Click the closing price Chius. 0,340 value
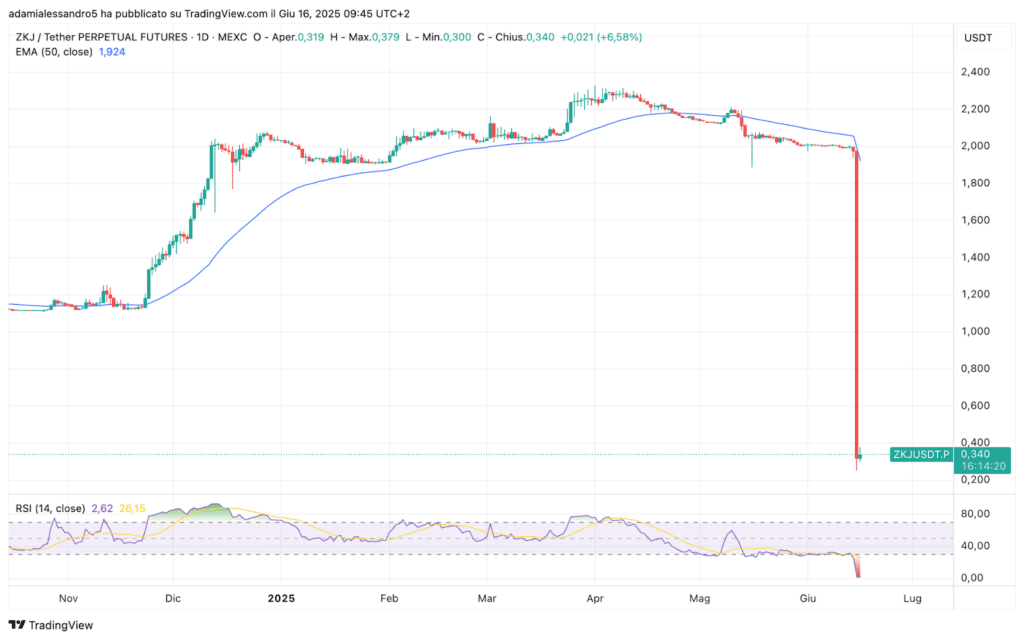Image resolution: width=1024 pixels, height=640 pixels. tap(540, 37)
